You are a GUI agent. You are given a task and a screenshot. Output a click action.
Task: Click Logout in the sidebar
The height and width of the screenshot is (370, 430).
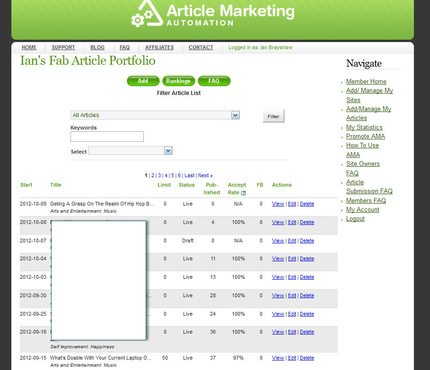(x=355, y=219)
